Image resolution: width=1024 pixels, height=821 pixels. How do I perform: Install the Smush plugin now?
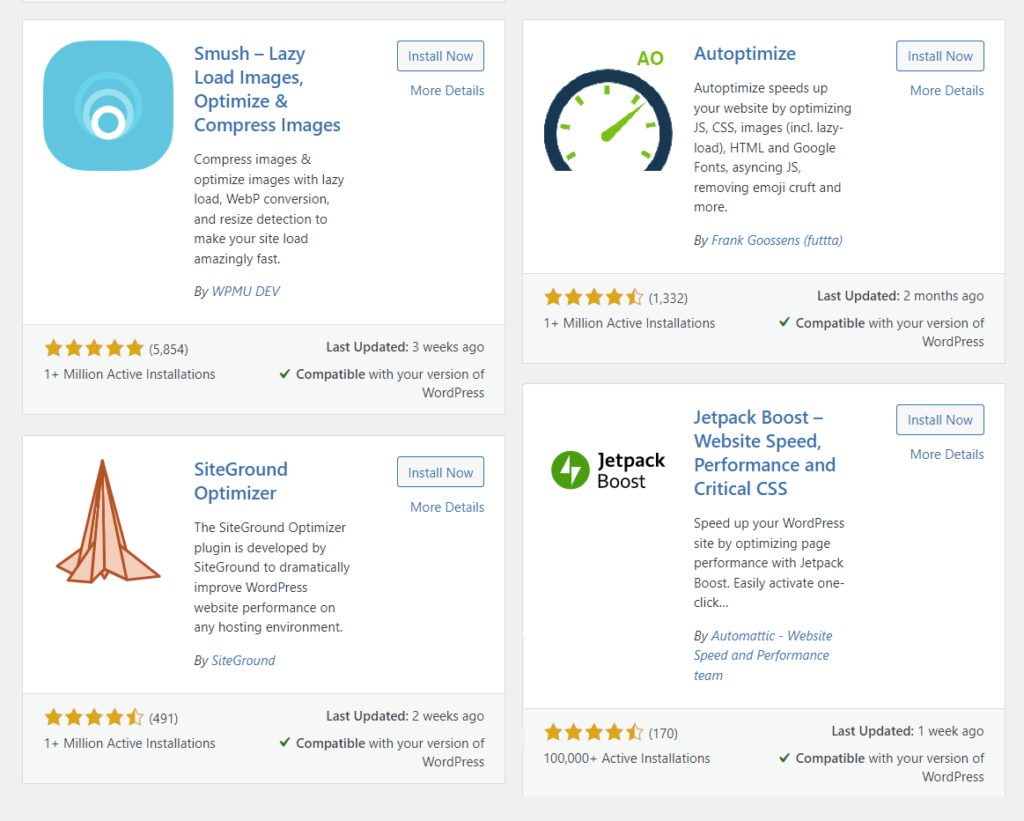(440, 56)
